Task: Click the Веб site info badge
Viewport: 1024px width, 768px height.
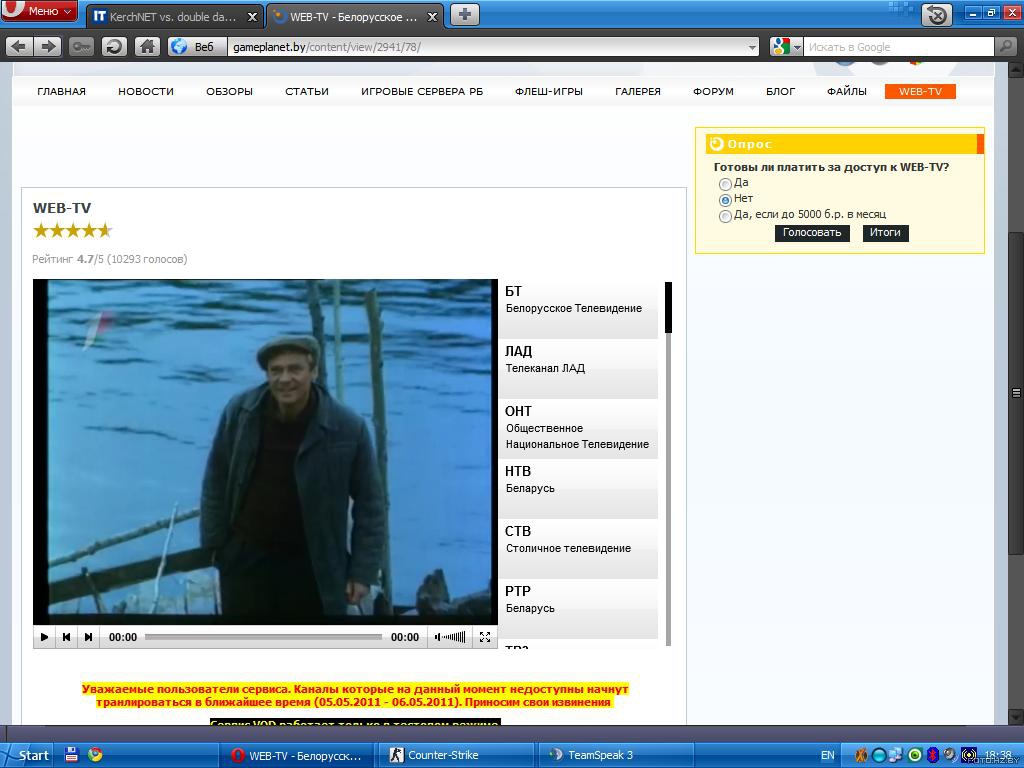Action: coord(196,46)
